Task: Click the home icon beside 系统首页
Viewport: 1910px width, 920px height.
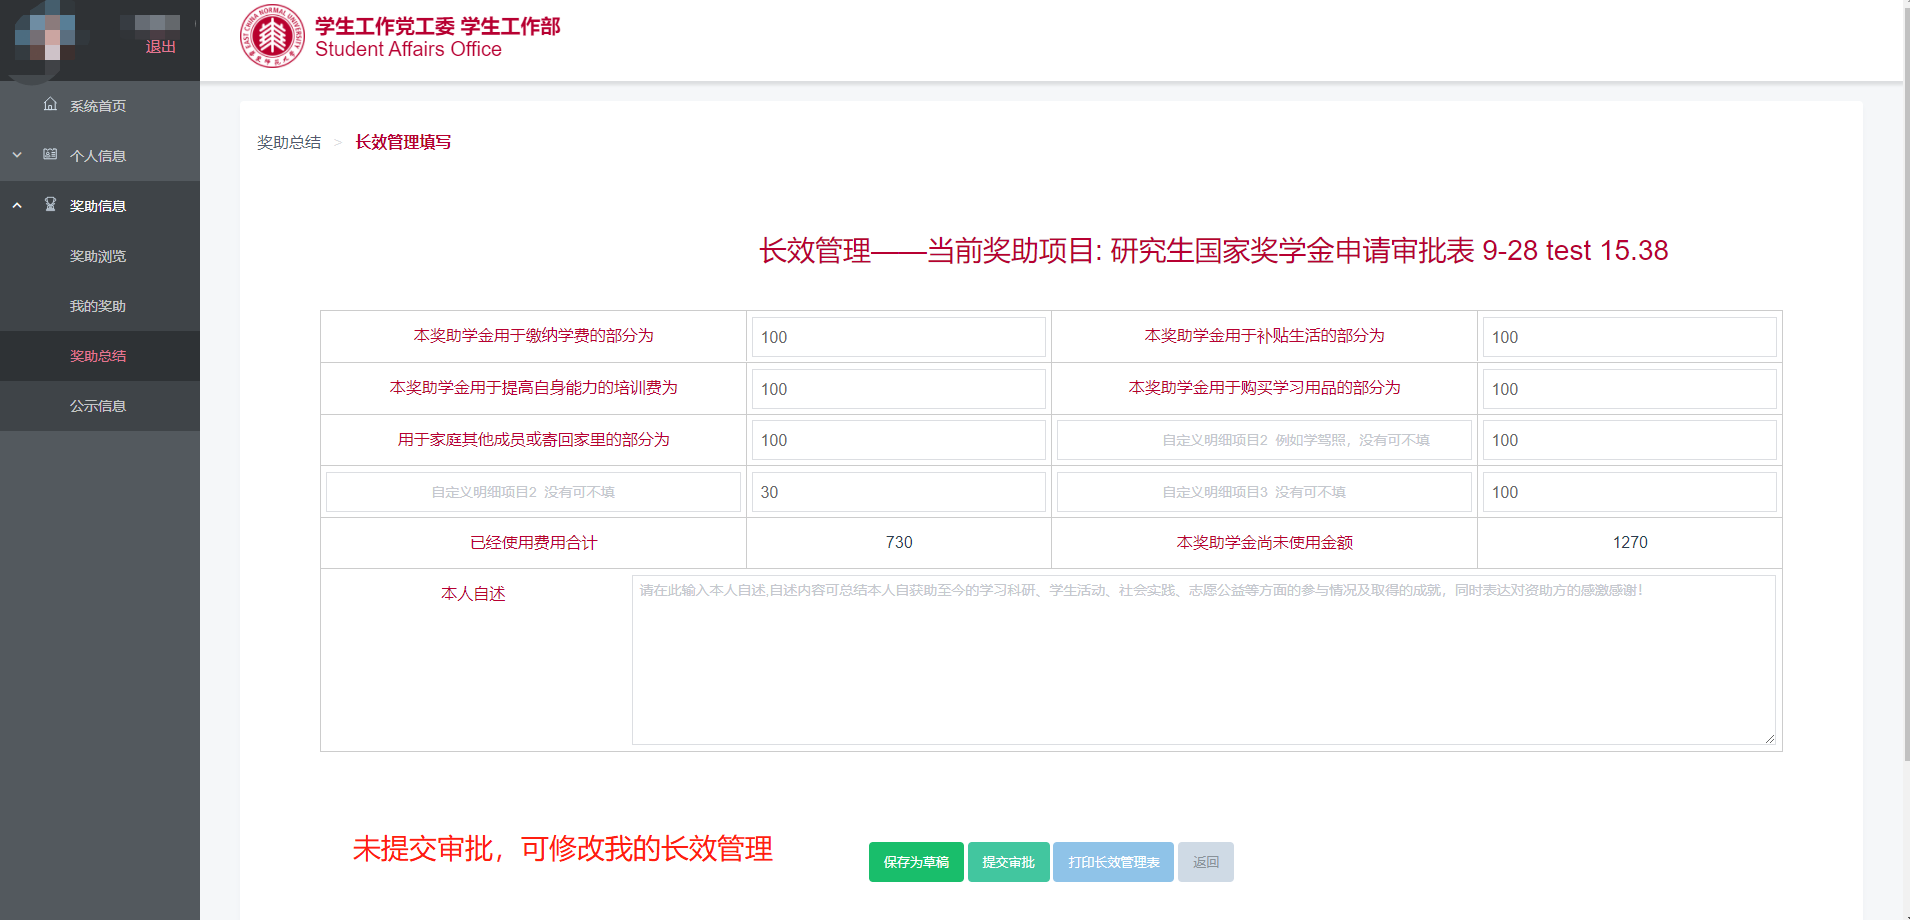Action: 50,105
